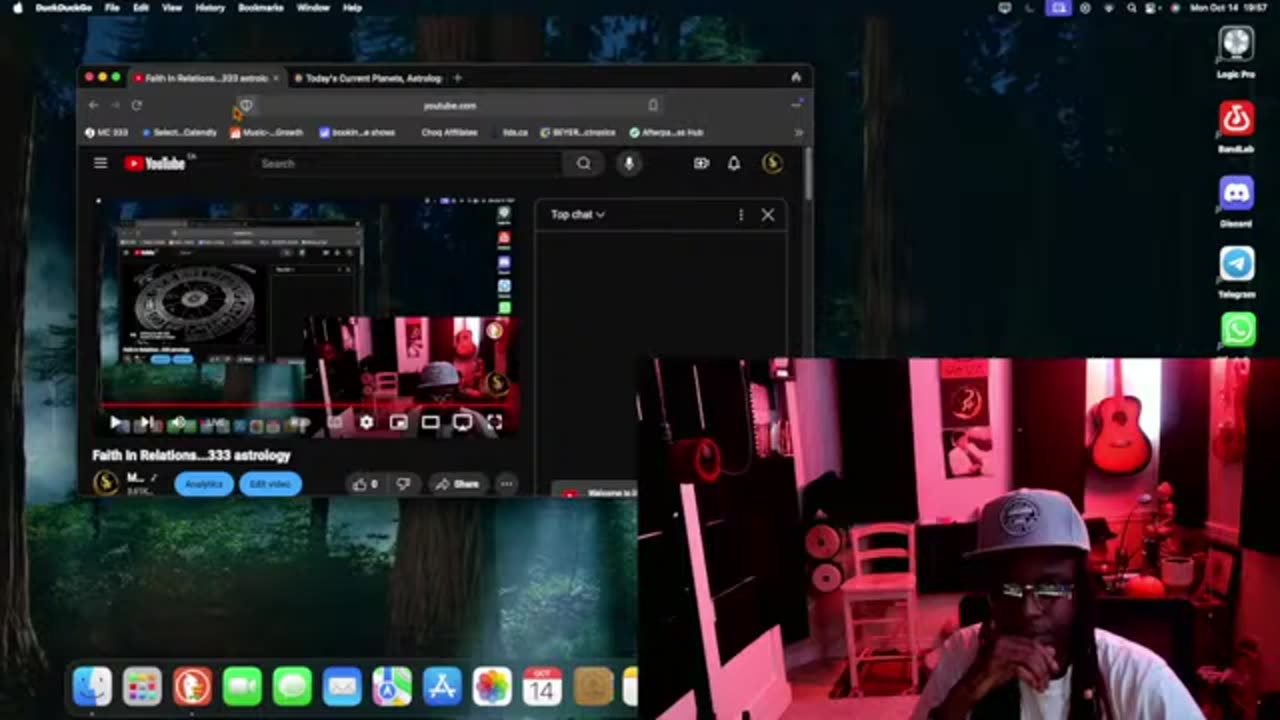This screenshot has height=720, width=1280.
Task: Open video player settings gear
Action: point(366,423)
